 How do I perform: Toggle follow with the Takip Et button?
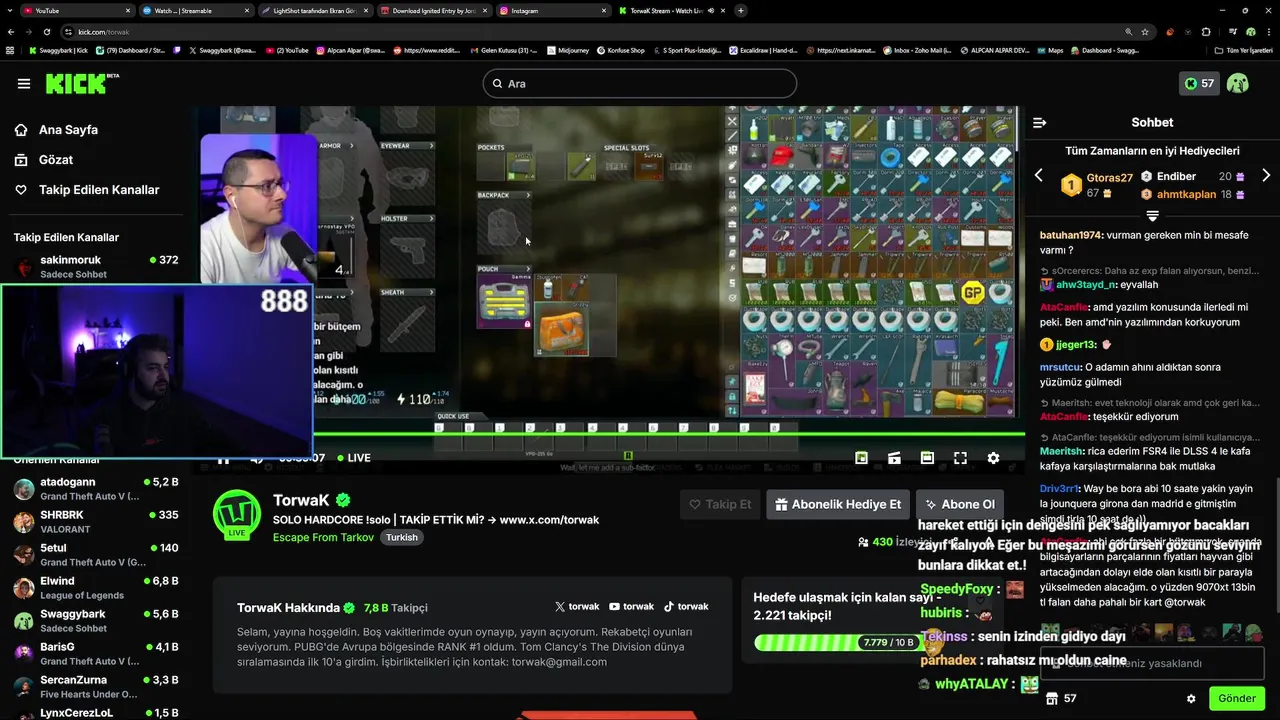[719, 504]
